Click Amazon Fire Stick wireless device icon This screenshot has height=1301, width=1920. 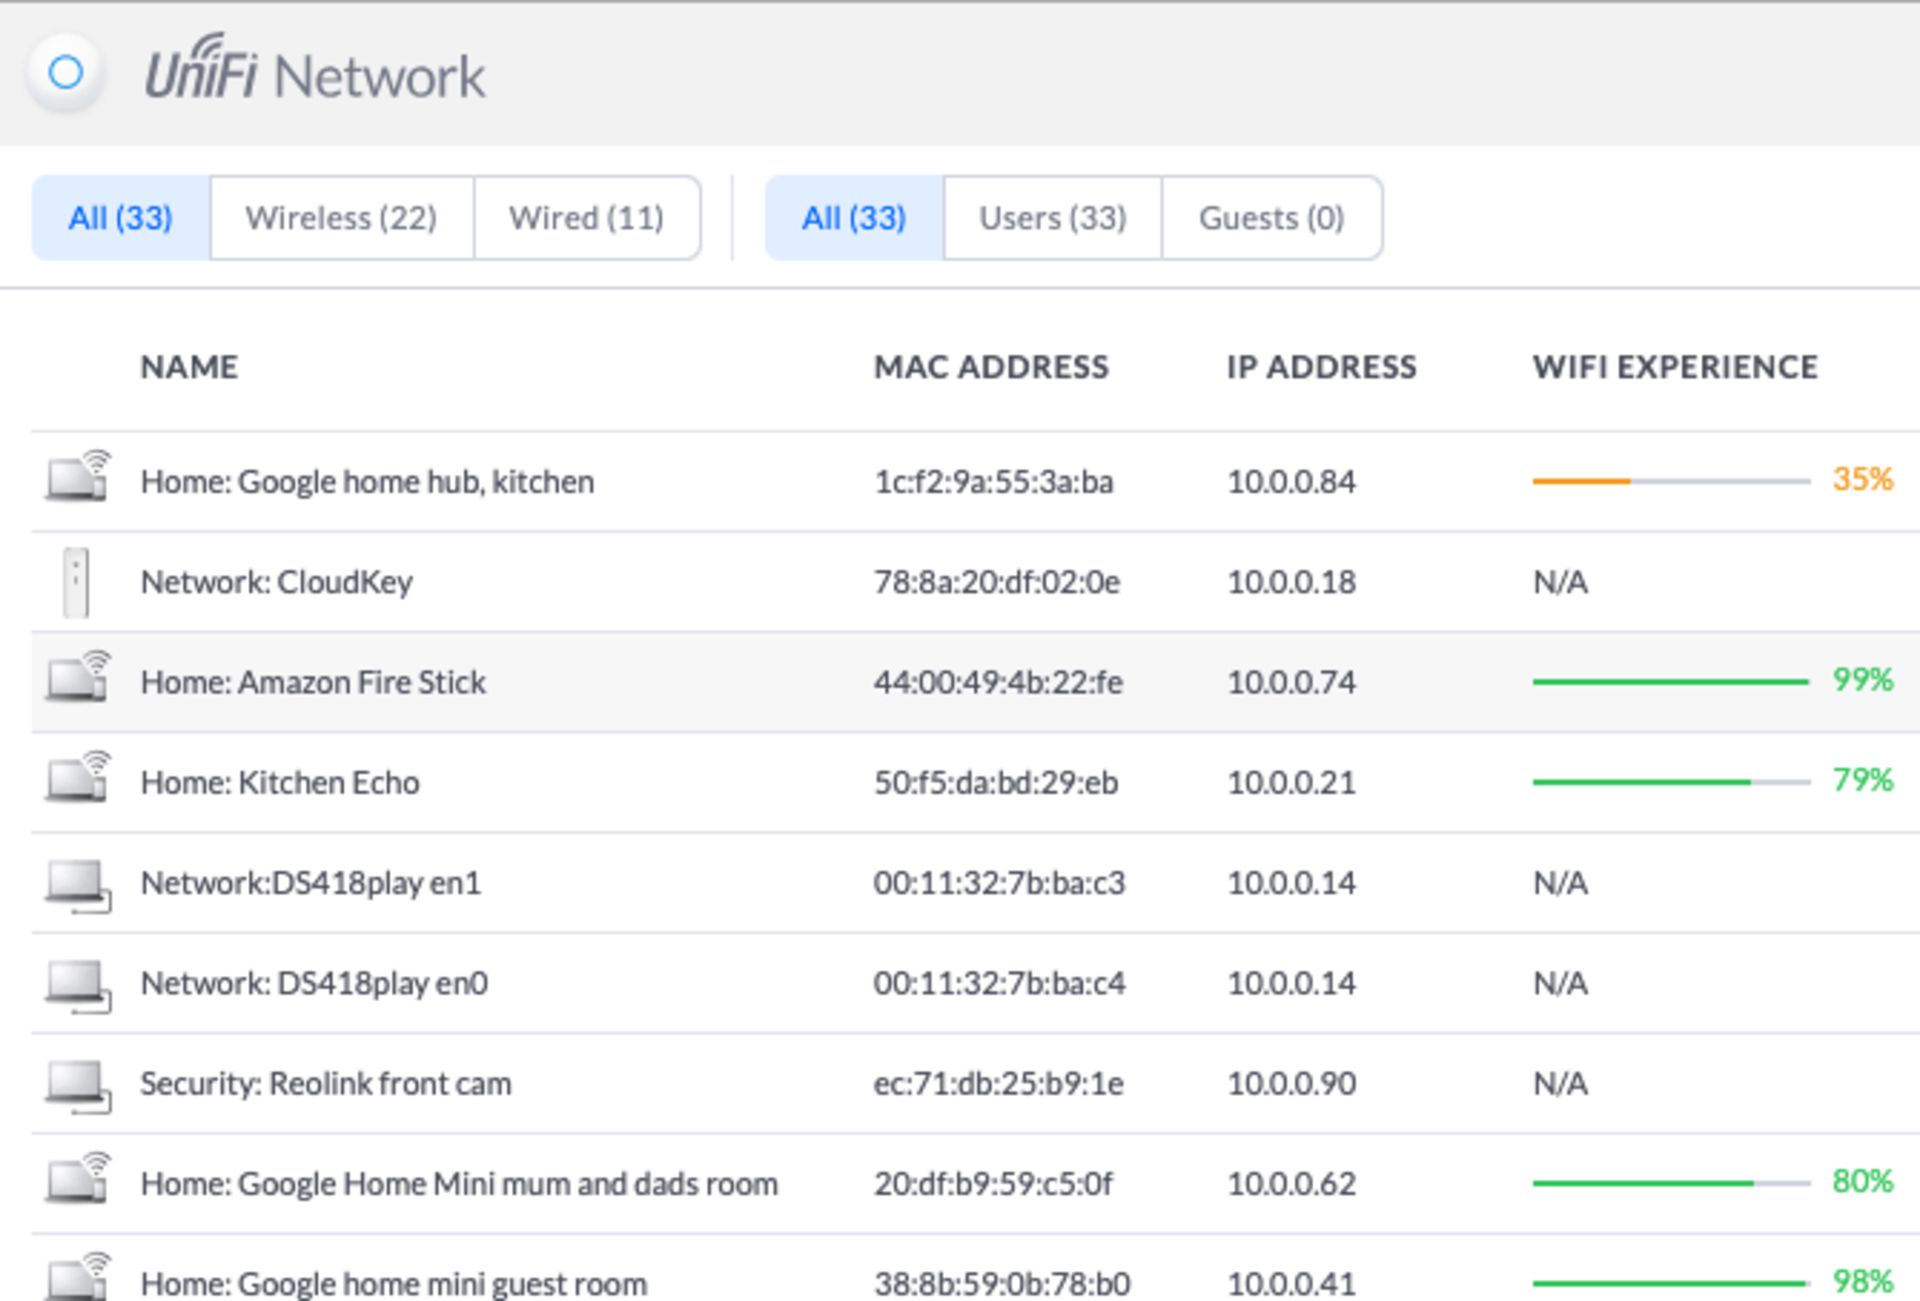coord(78,678)
